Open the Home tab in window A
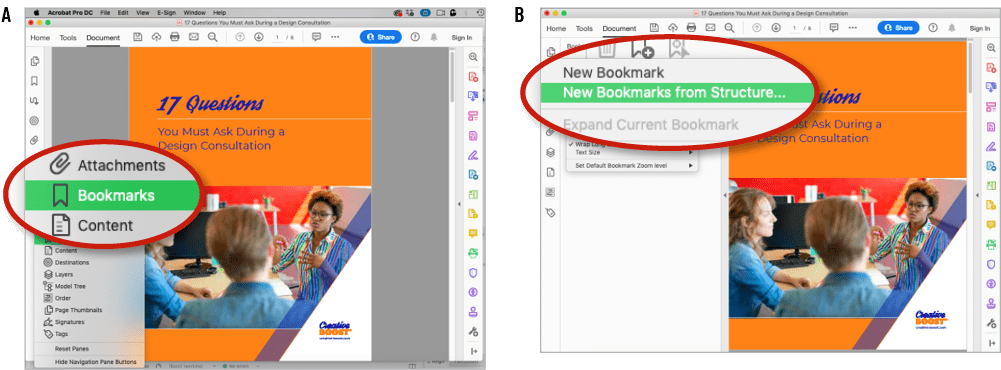The height and width of the screenshot is (370, 1001). click(40, 38)
